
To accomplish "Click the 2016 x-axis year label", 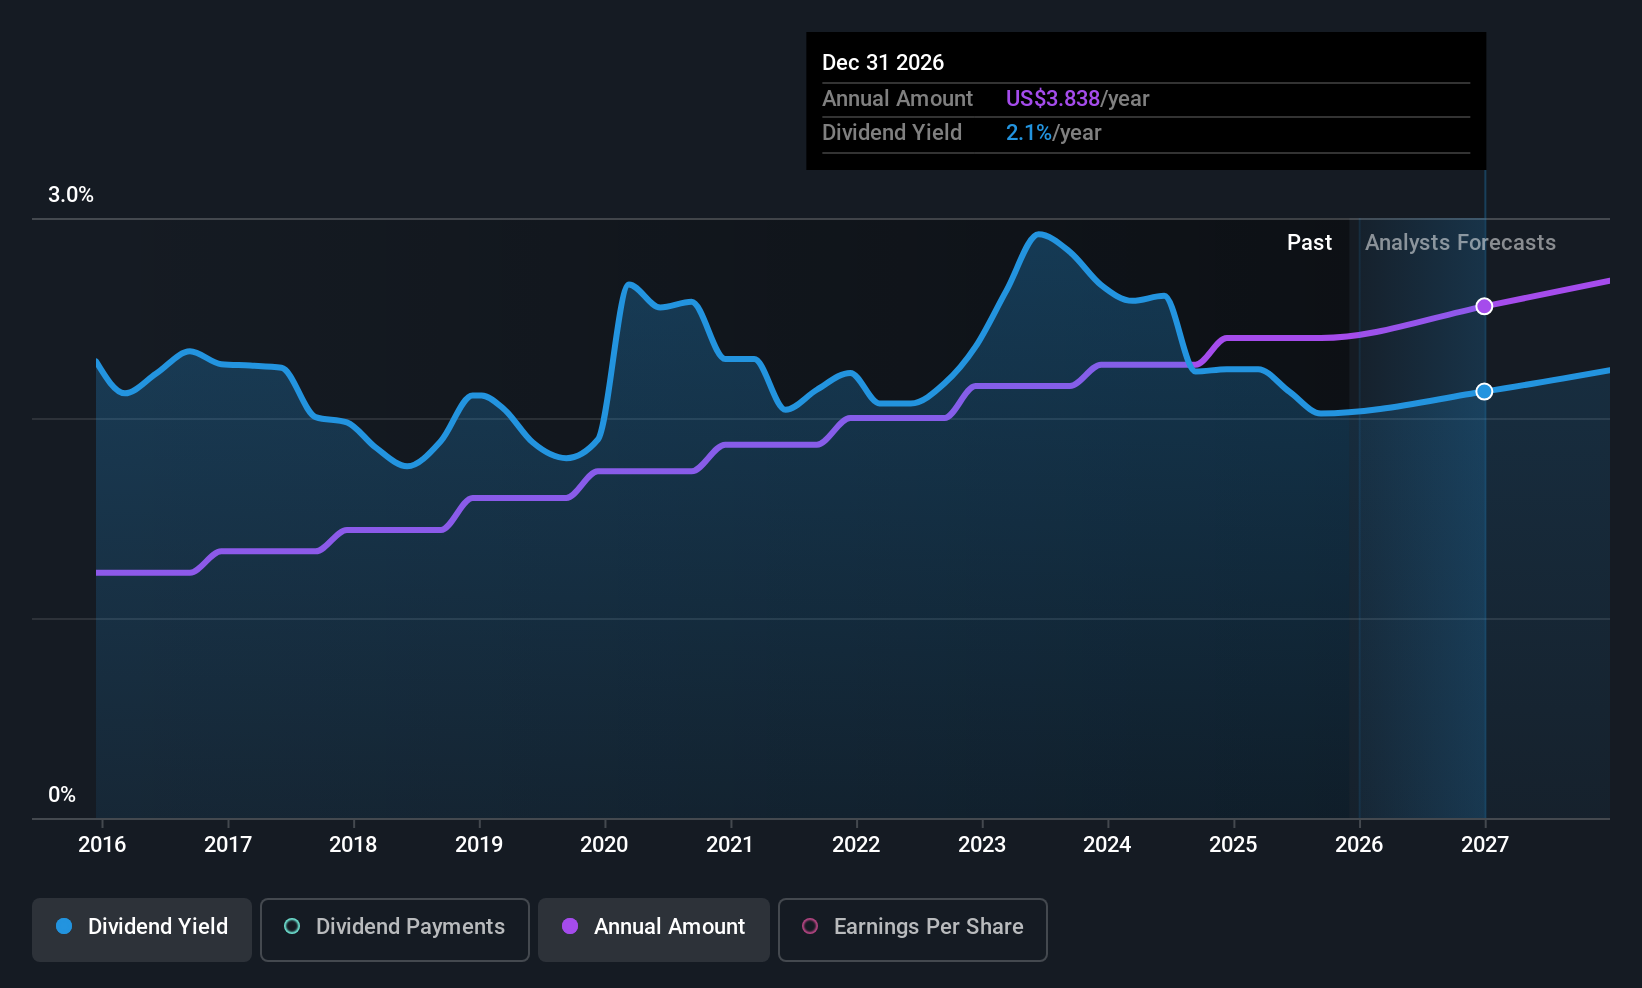I will 102,845.
